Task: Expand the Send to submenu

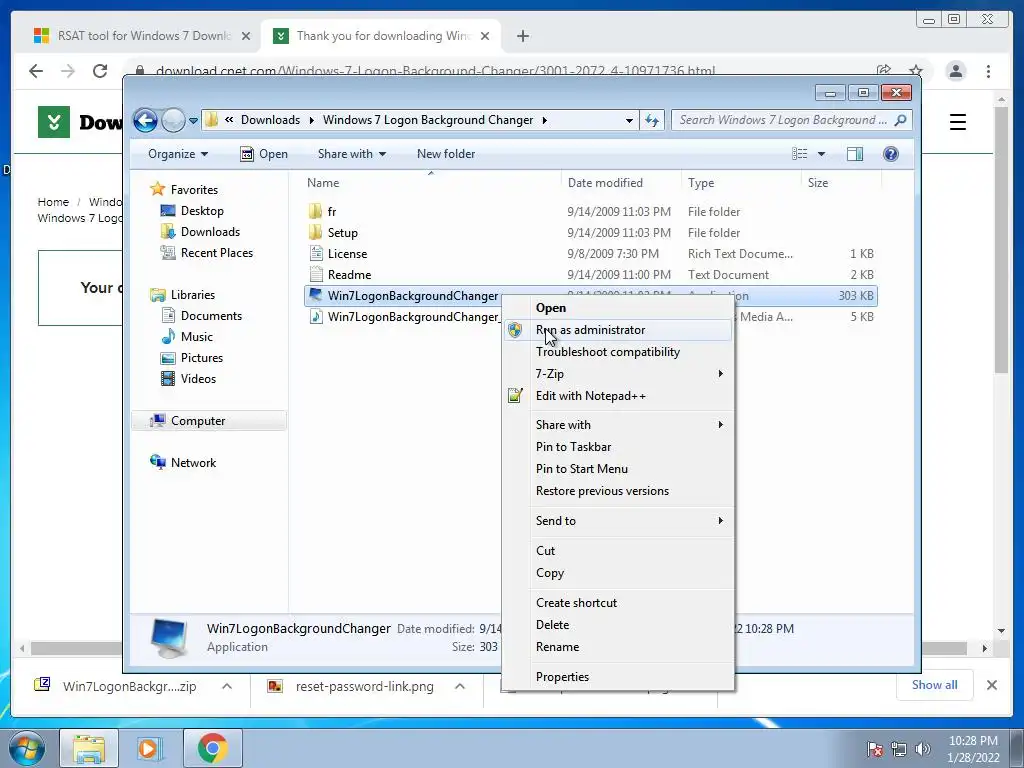Action: [x=618, y=521]
